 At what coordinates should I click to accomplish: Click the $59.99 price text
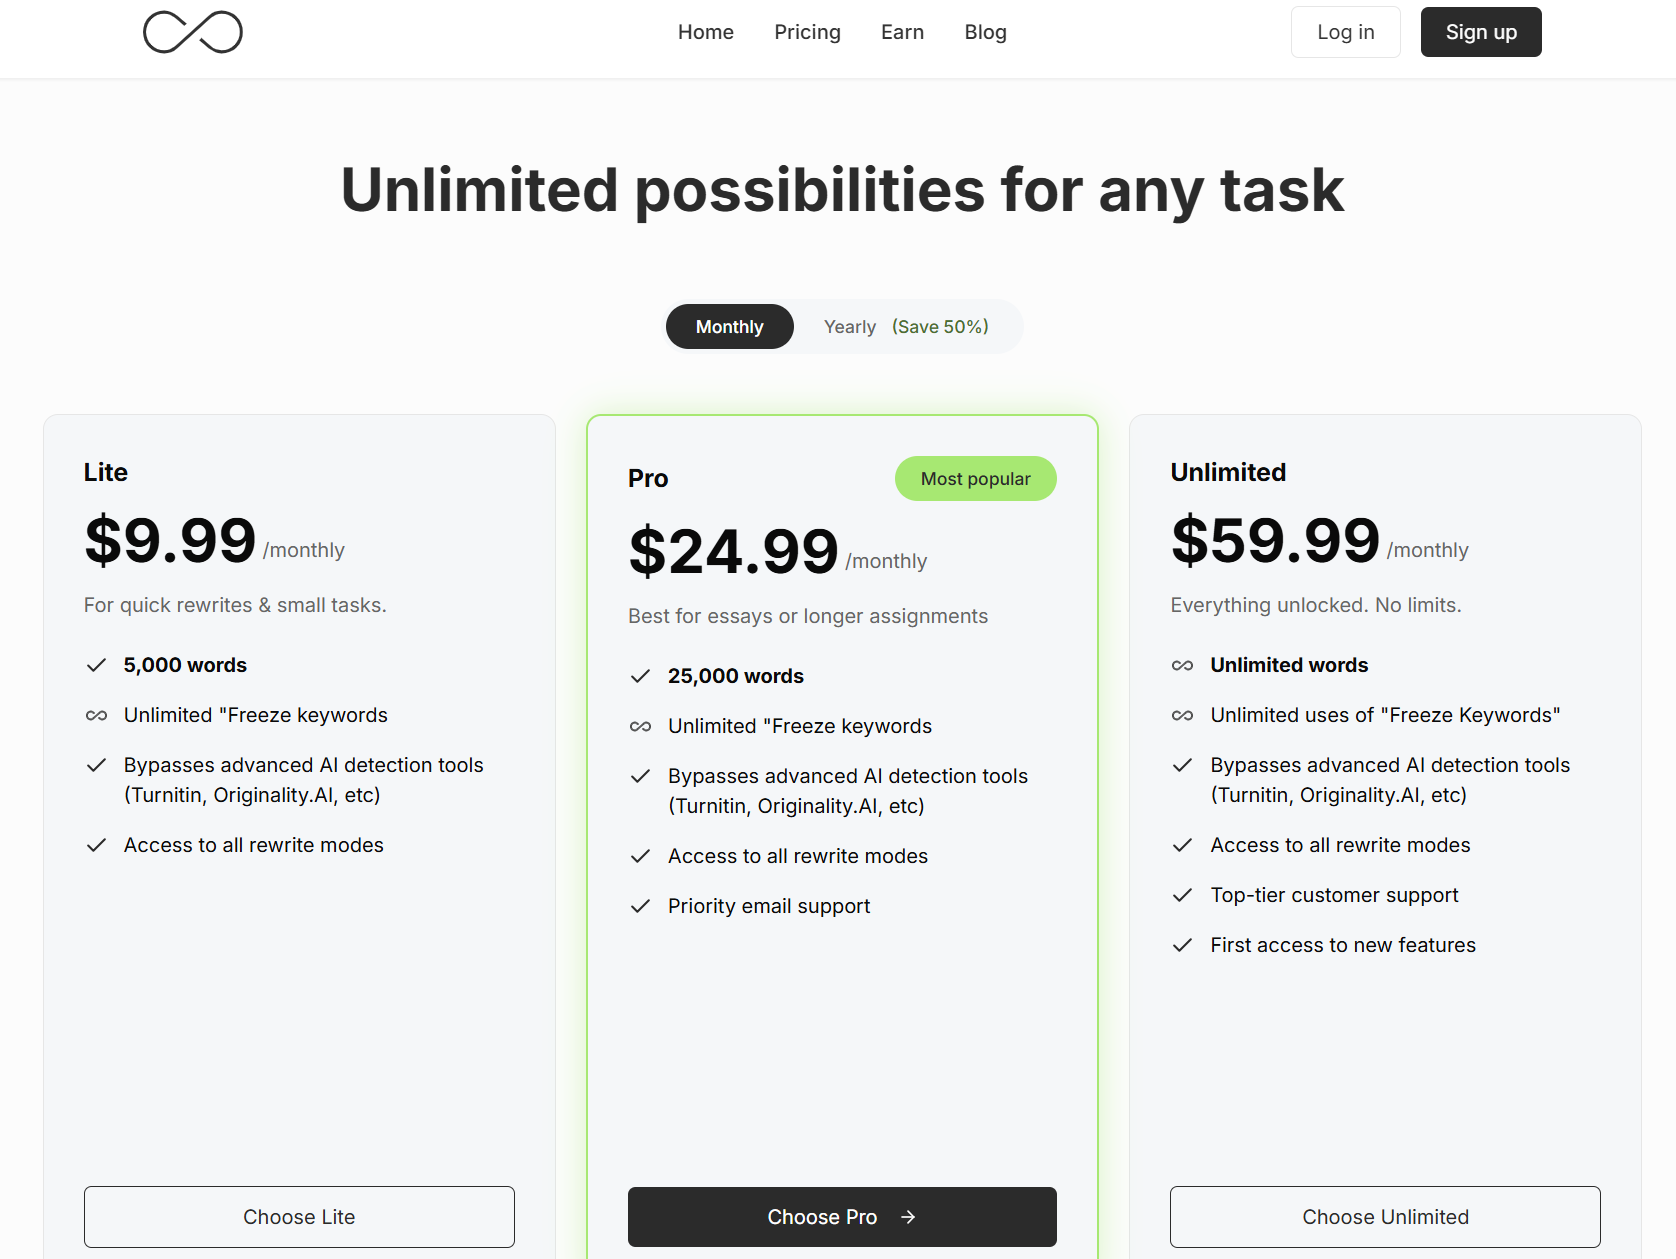pyautogui.click(x=1275, y=541)
